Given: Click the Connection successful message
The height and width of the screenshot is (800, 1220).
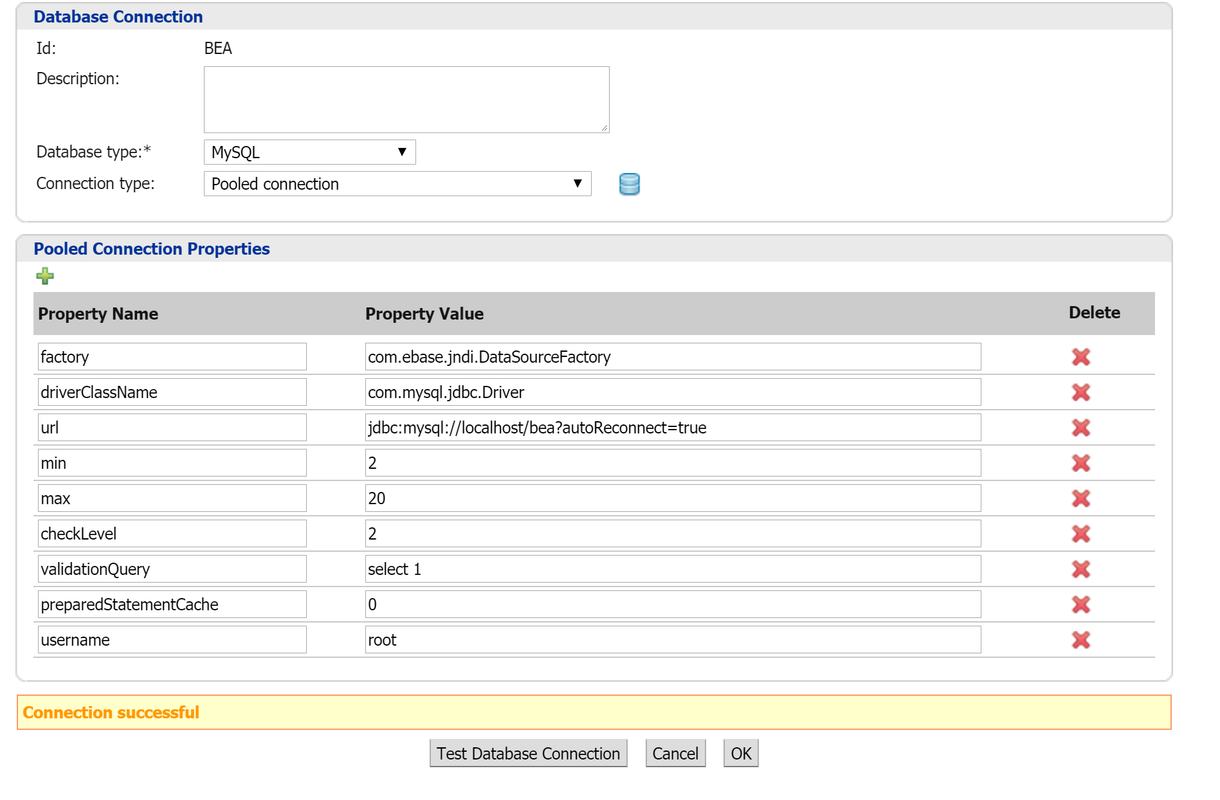Looking at the screenshot, I should point(111,712).
